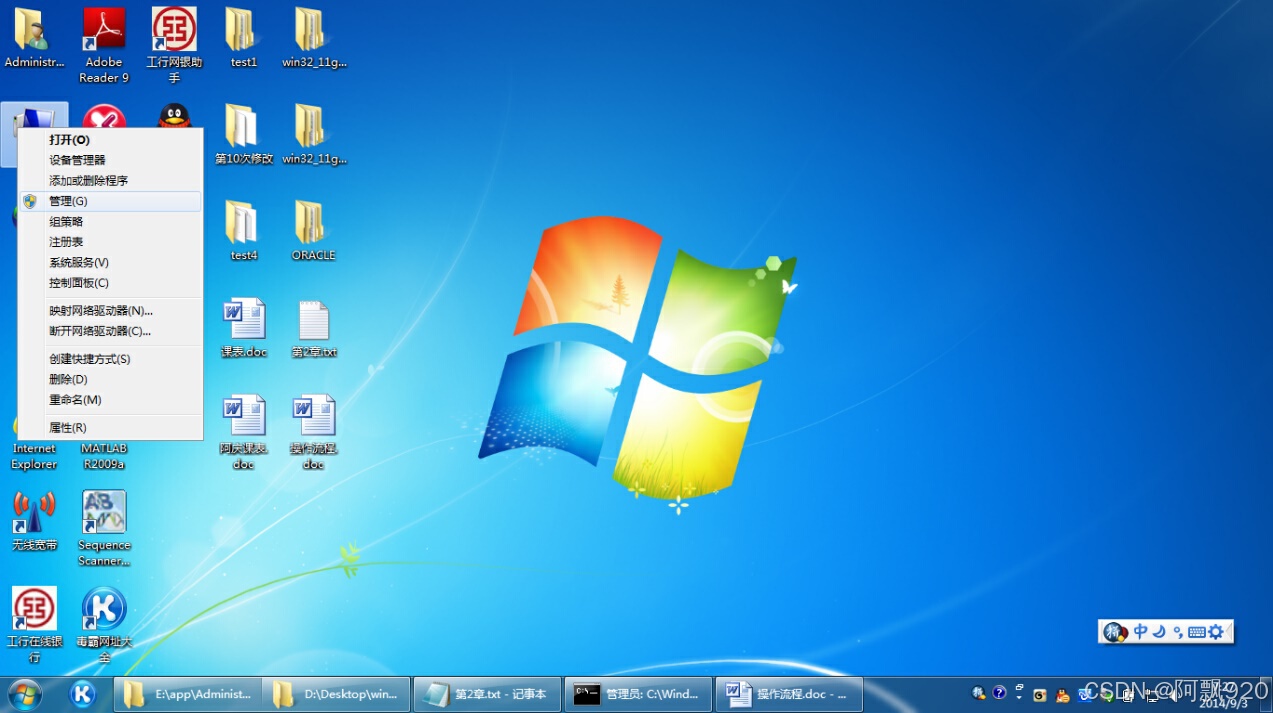Viewport: 1273px width, 713px height.
Task: Choose 设备管理器 in context menu
Action: 111,160
